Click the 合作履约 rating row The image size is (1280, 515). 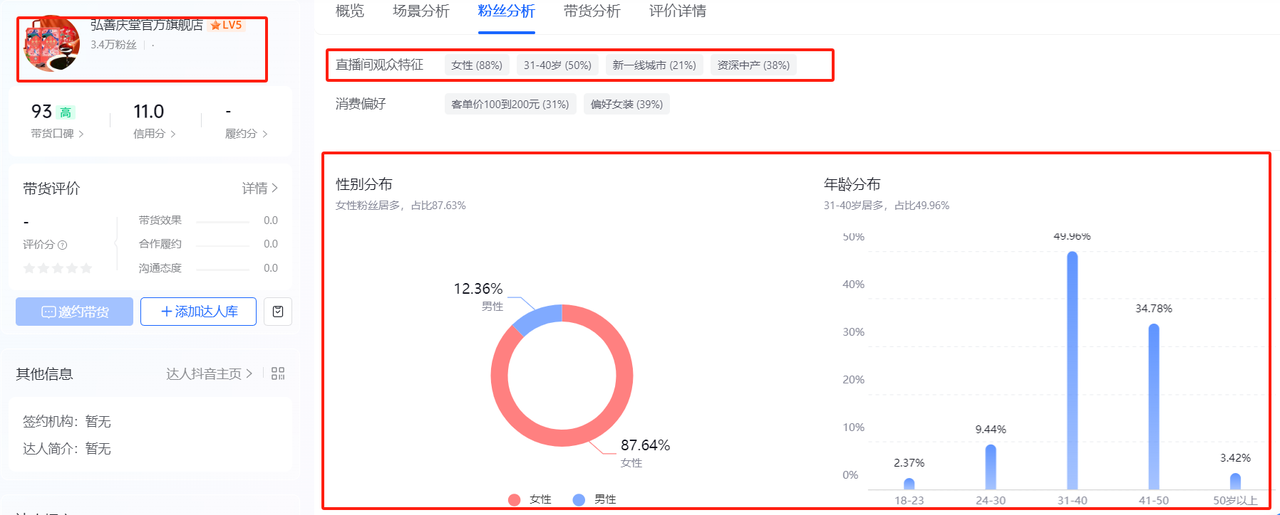coord(208,244)
